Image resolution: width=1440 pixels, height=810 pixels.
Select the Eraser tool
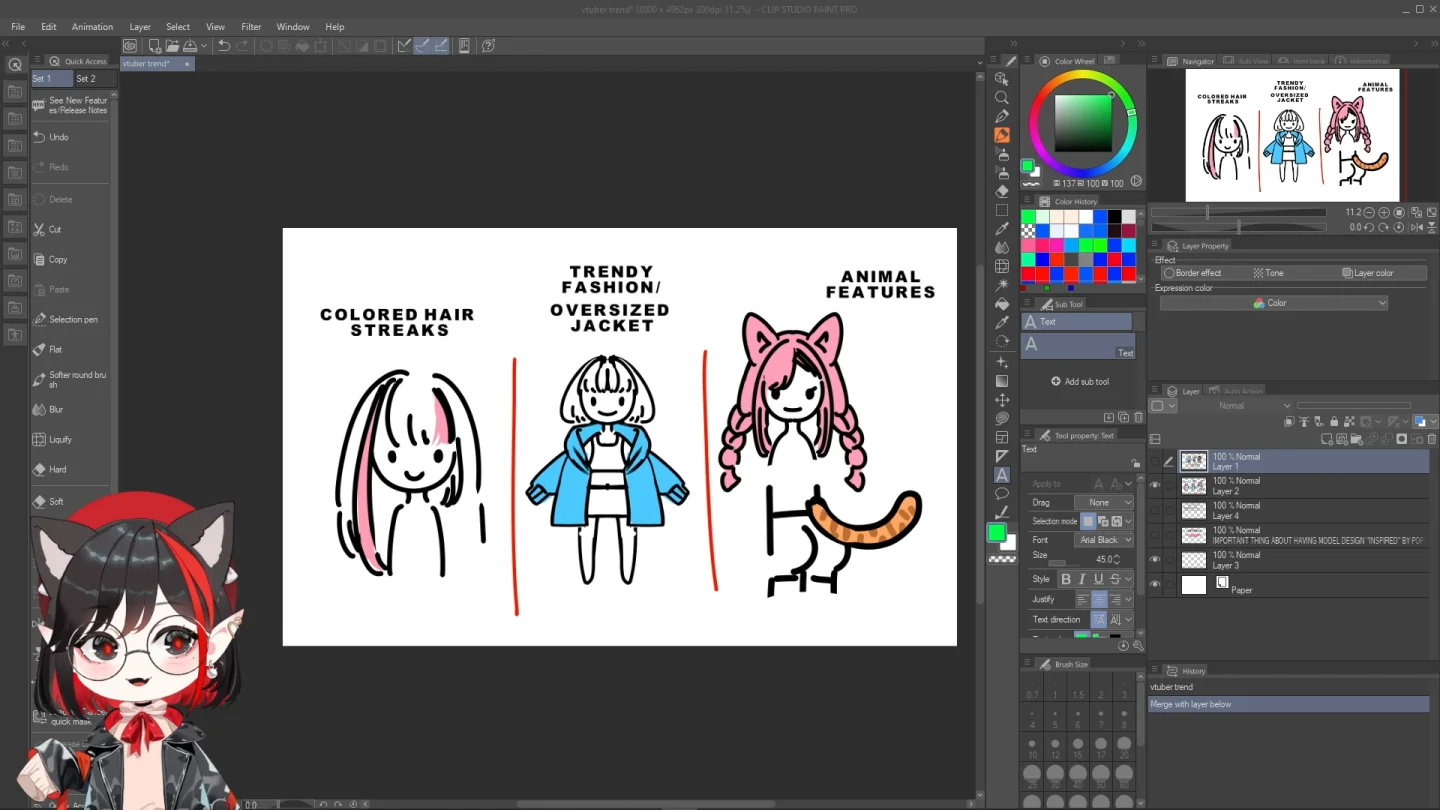(x=1002, y=191)
